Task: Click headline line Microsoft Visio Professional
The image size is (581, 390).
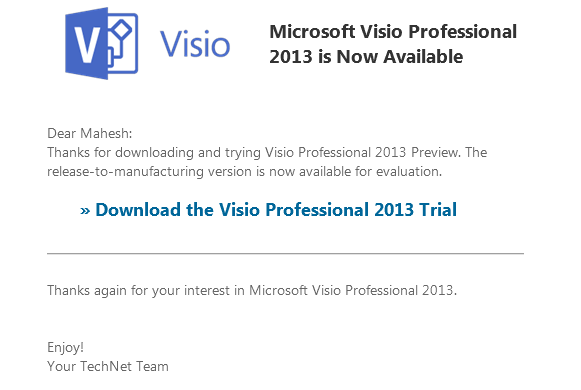Action: [393, 31]
